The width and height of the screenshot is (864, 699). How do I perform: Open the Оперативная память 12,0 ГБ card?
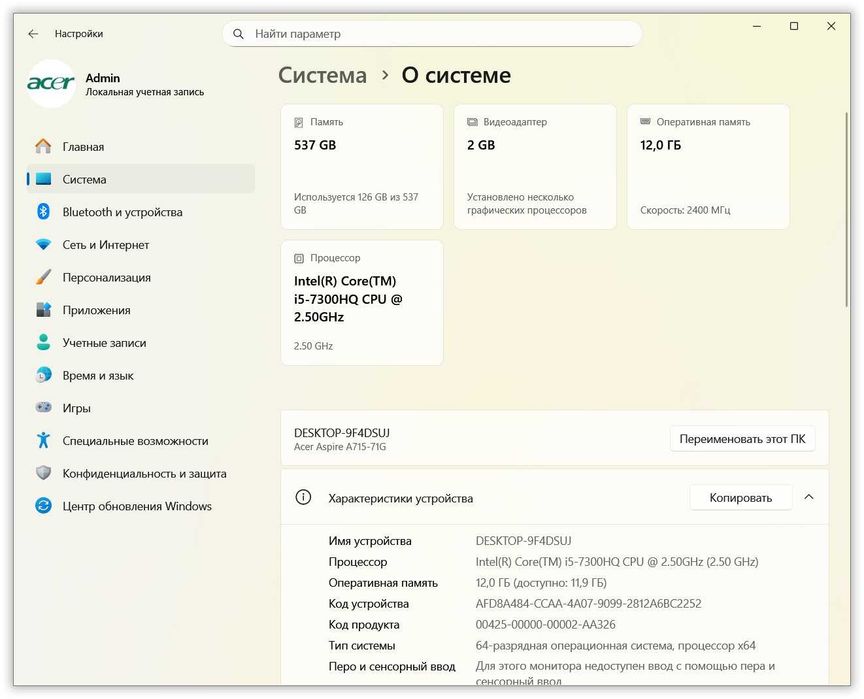click(708, 166)
